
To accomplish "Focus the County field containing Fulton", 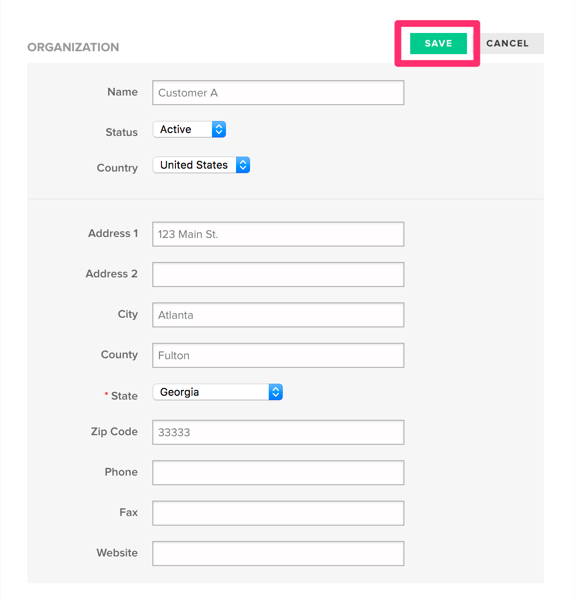I will [x=278, y=355].
